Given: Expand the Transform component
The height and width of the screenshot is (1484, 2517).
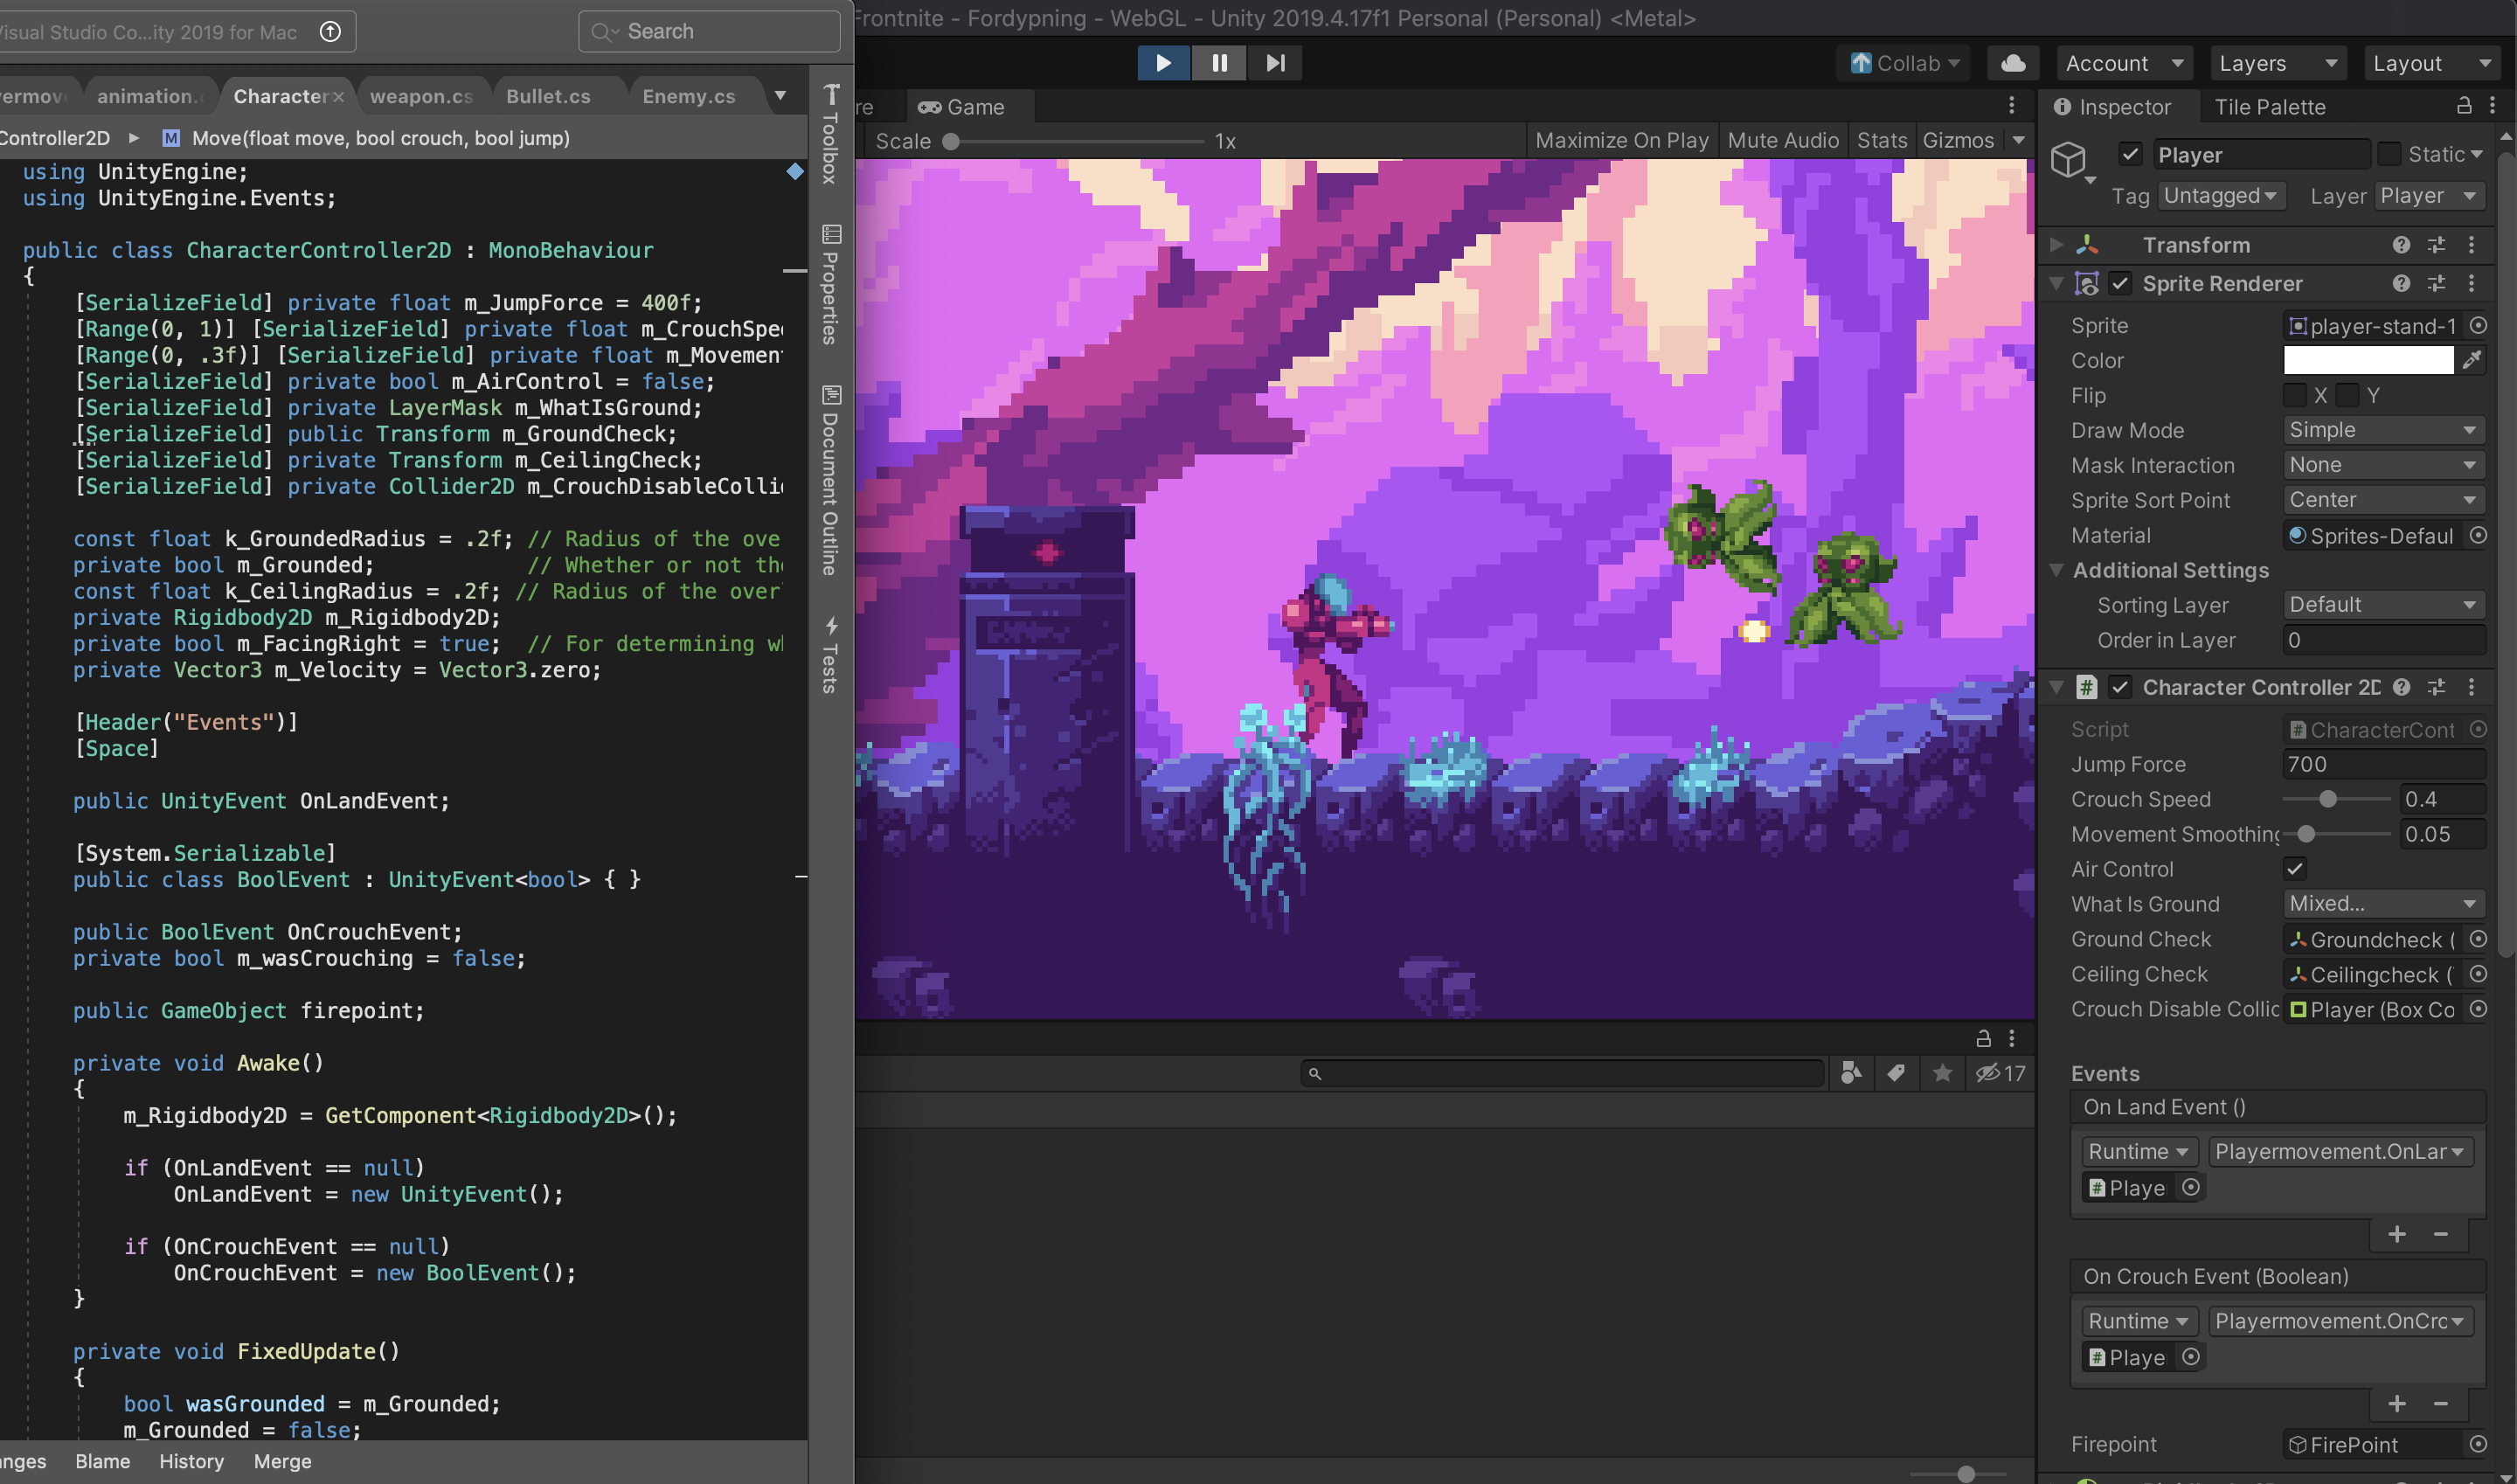Looking at the screenshot, I should tap(2056, 245).
